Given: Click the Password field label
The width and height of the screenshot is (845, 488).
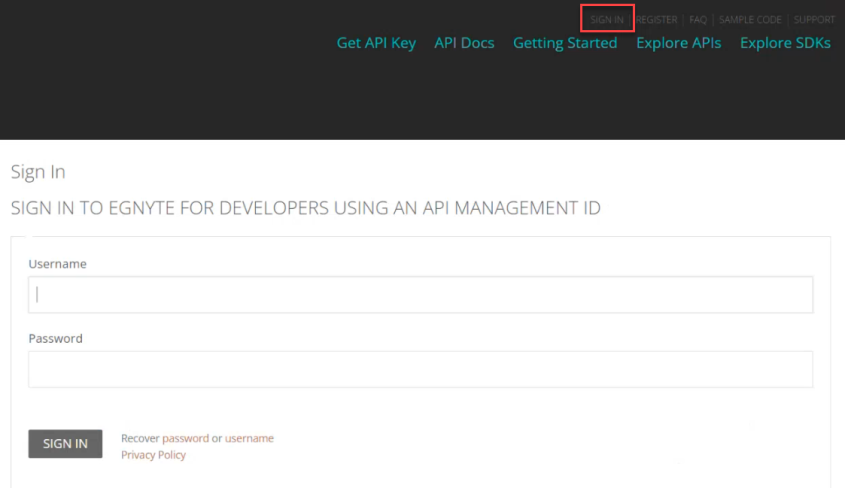Looking at the screenshot, I should [x=55, y=338].
